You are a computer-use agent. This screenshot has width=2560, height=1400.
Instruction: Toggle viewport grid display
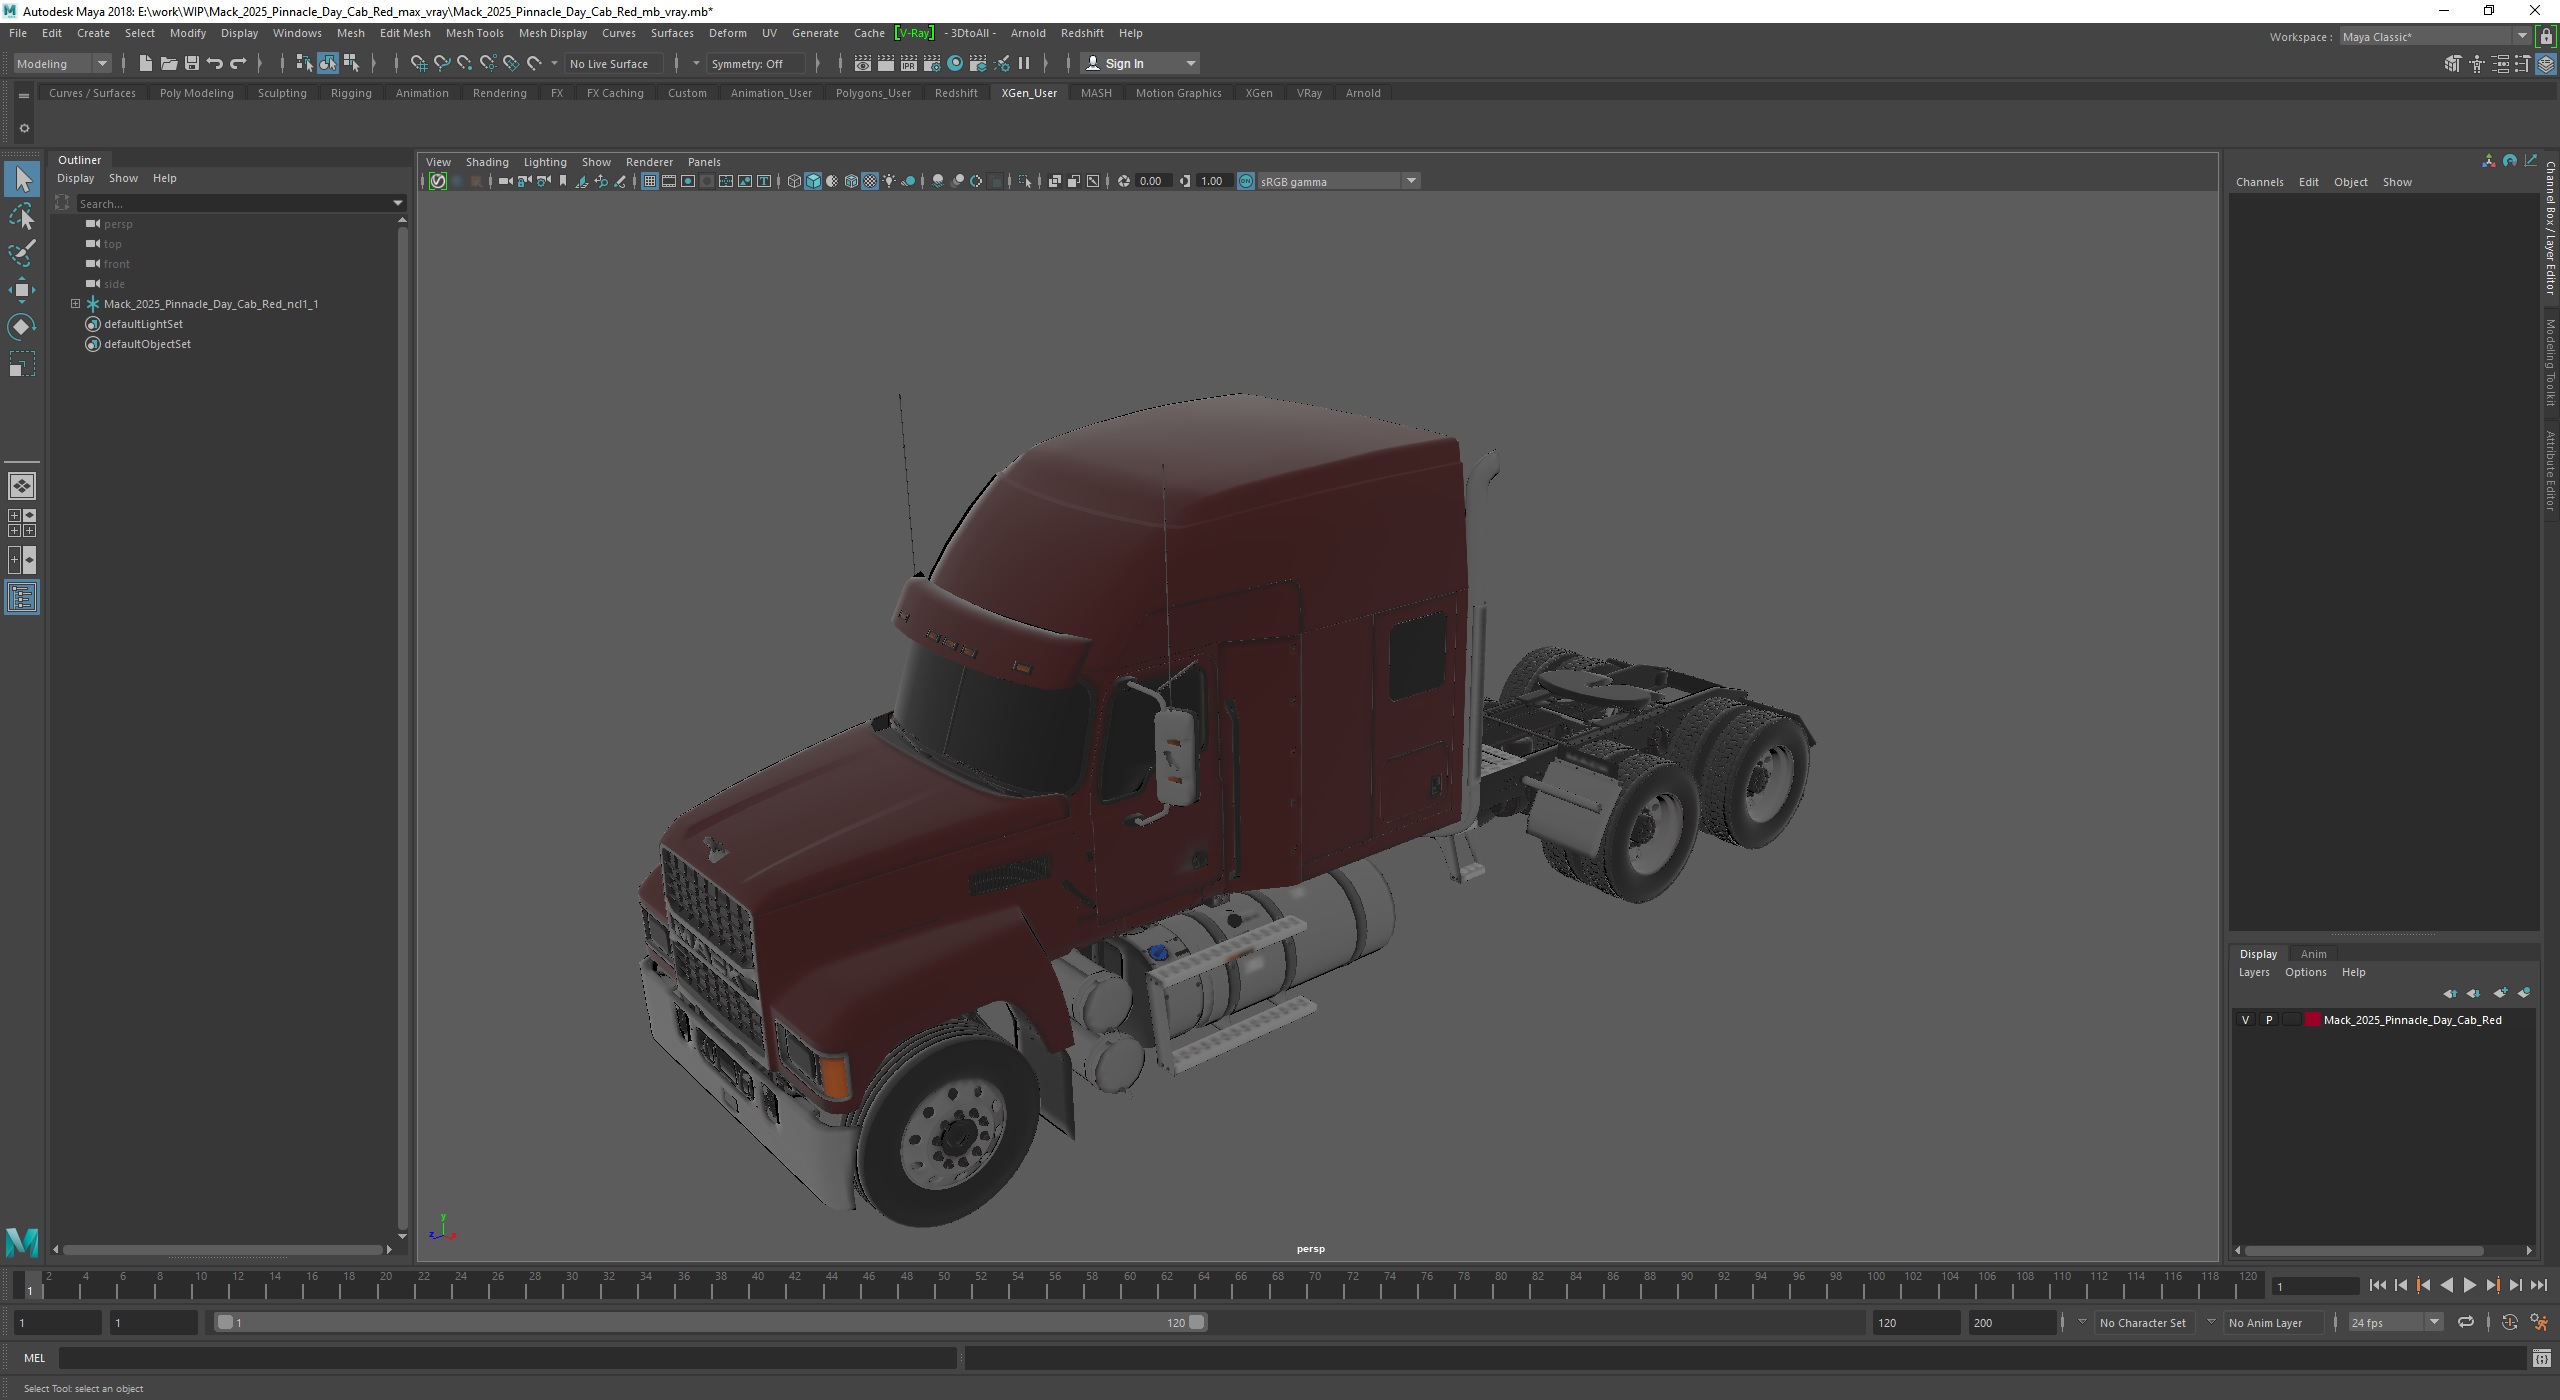click(x=649, y=181)
